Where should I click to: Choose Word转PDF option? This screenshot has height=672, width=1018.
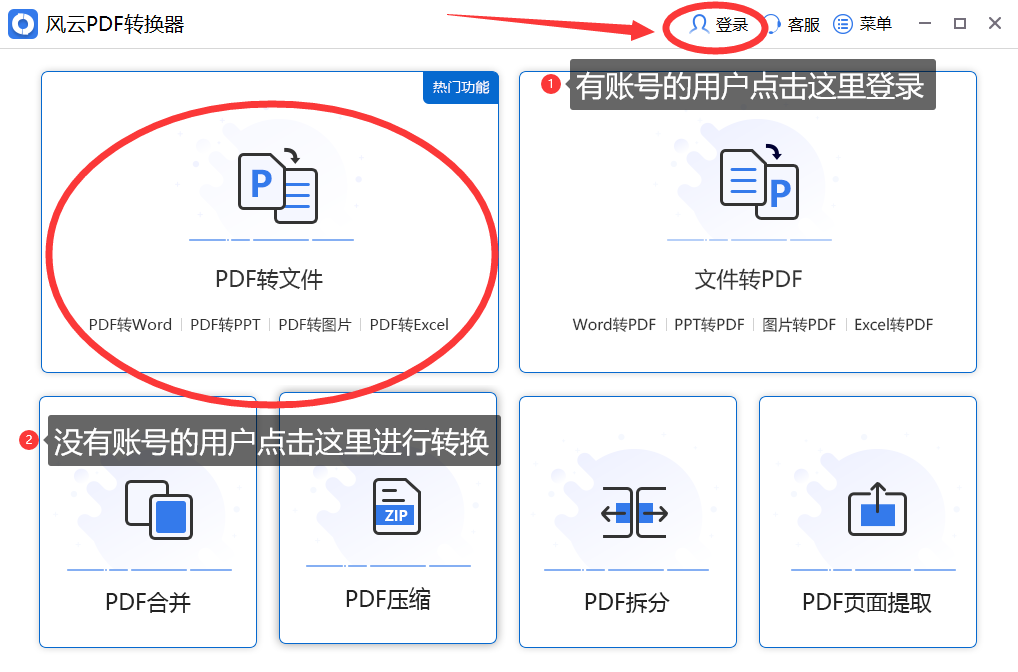point(614,325)
